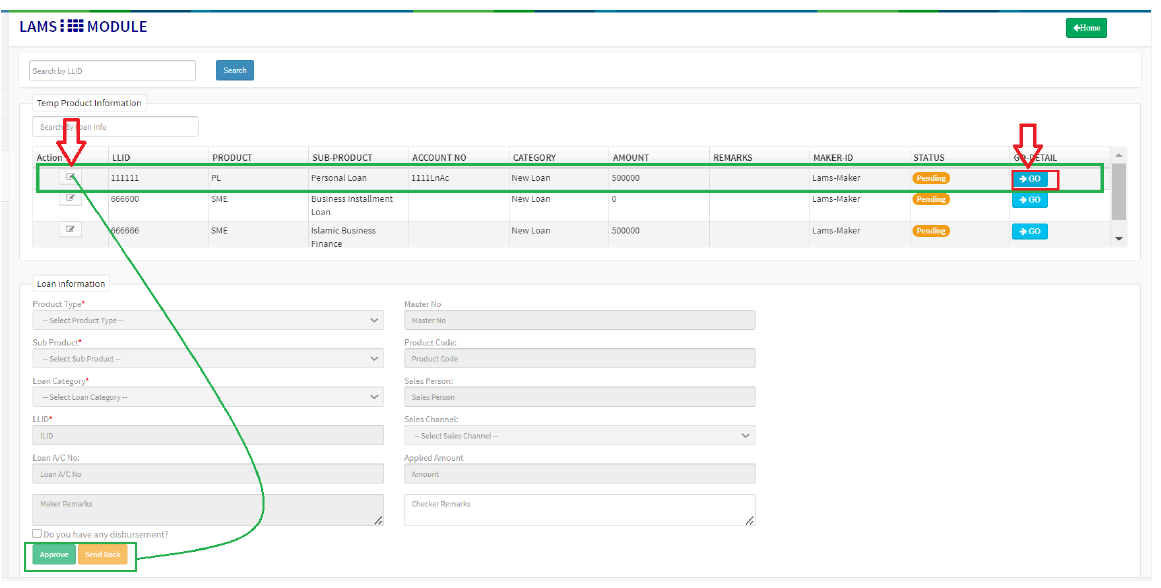The image size is (1161, 588).
Task: Check 'Do you have any disbursement?' box
Action: [x=37, y=534]
